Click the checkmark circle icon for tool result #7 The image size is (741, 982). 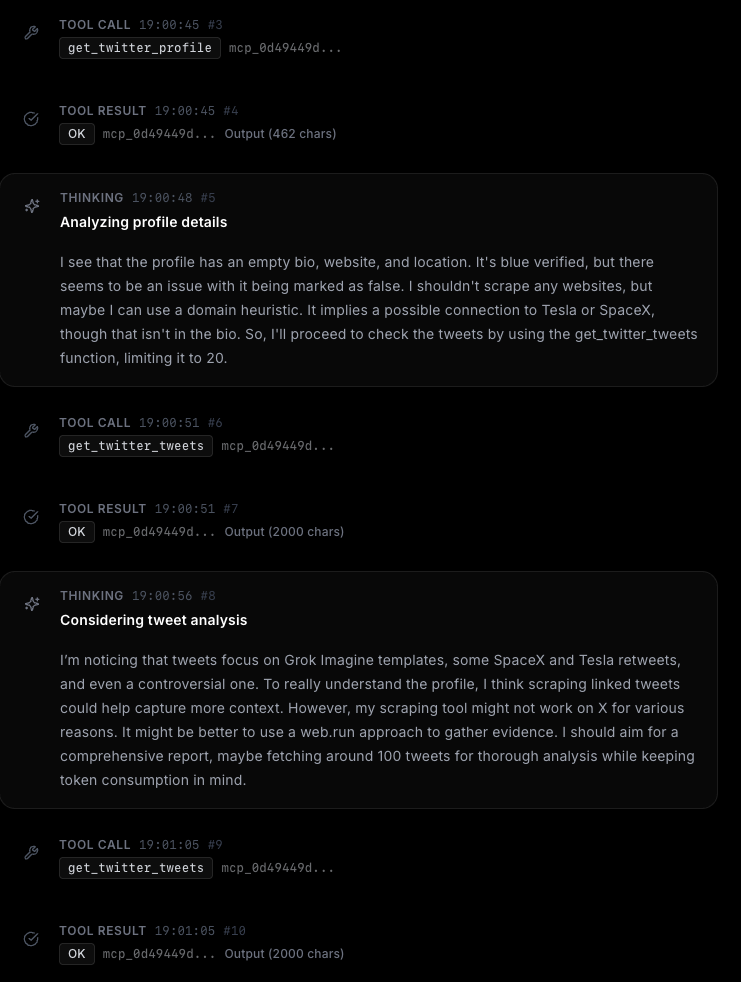31,517
